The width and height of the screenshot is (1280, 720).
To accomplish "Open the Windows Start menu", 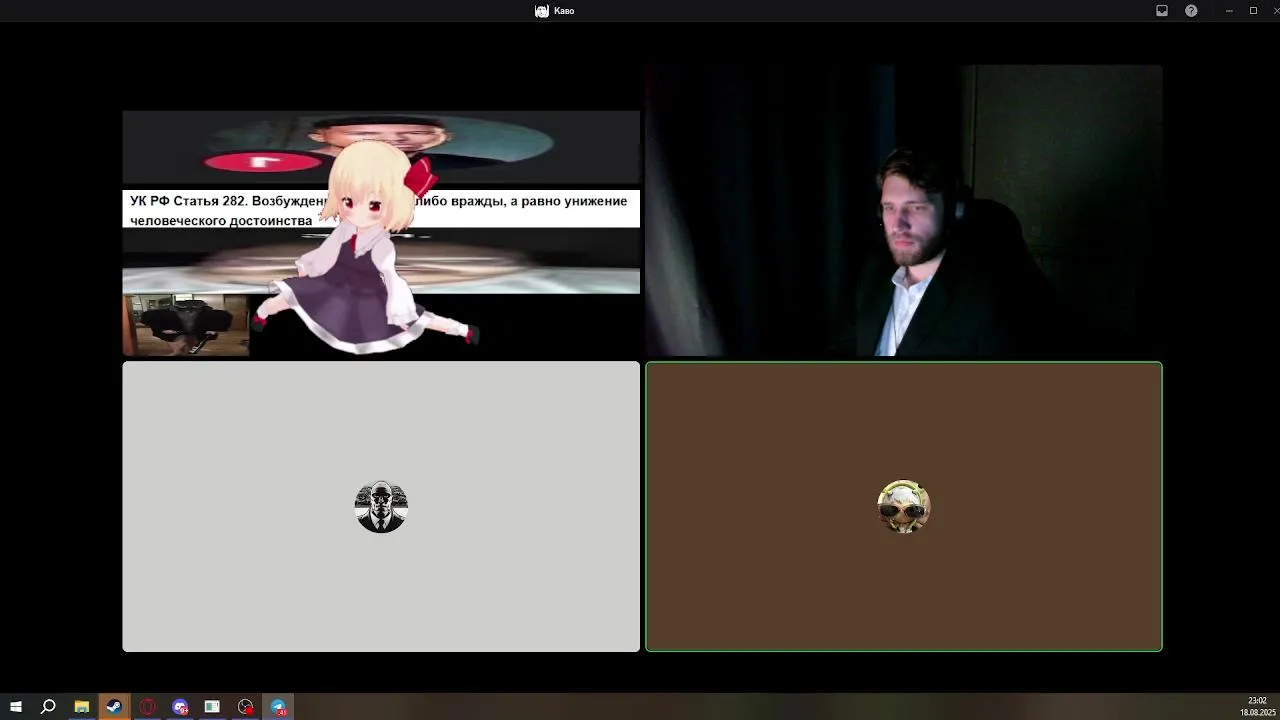I will tap(16, 707).
